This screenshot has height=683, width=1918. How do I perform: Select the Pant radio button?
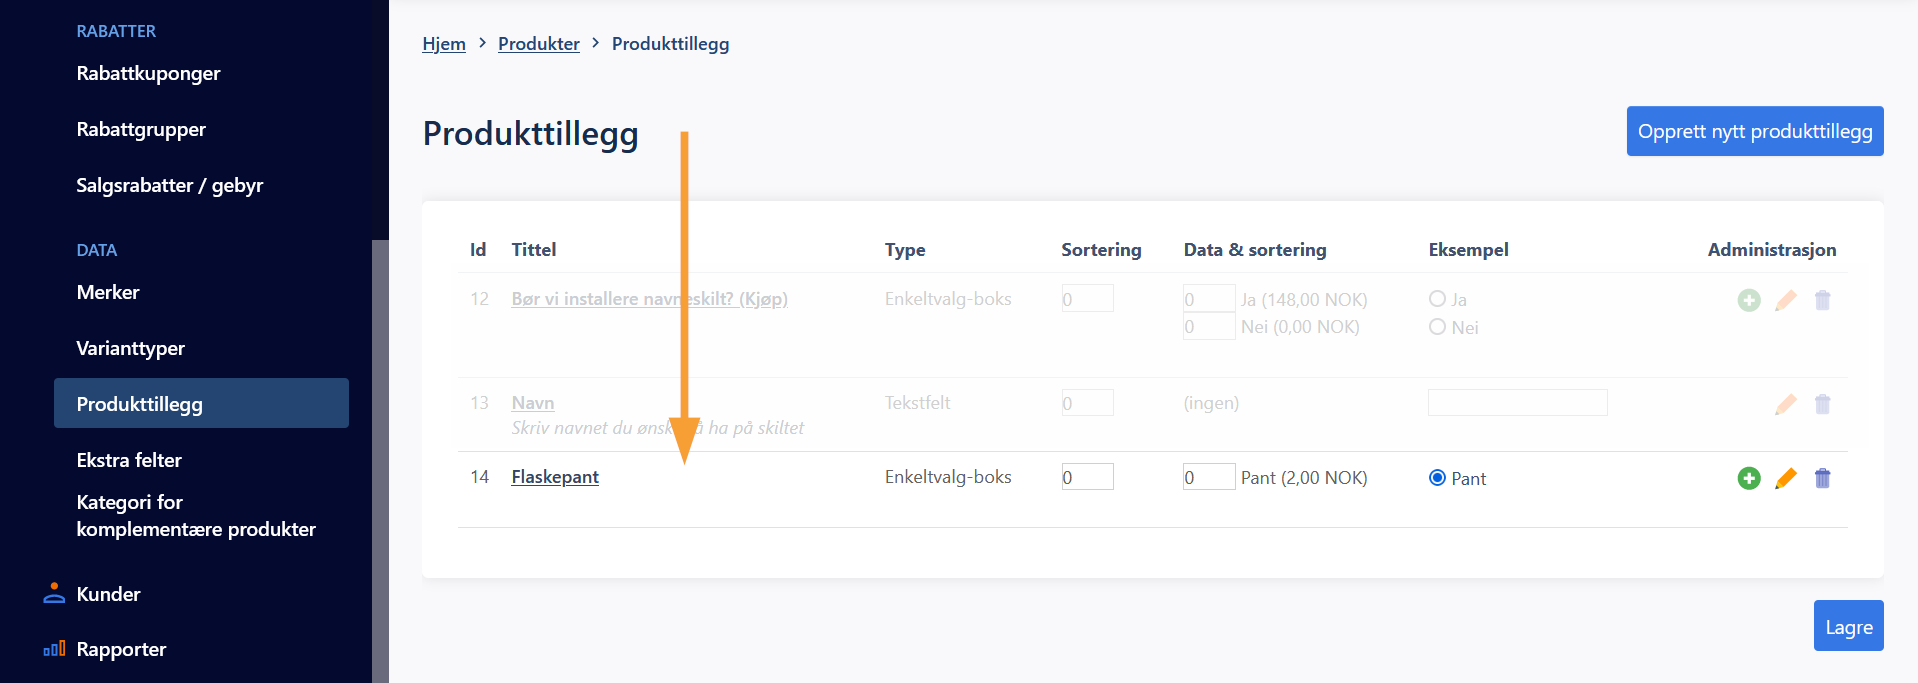[1437, 477]
